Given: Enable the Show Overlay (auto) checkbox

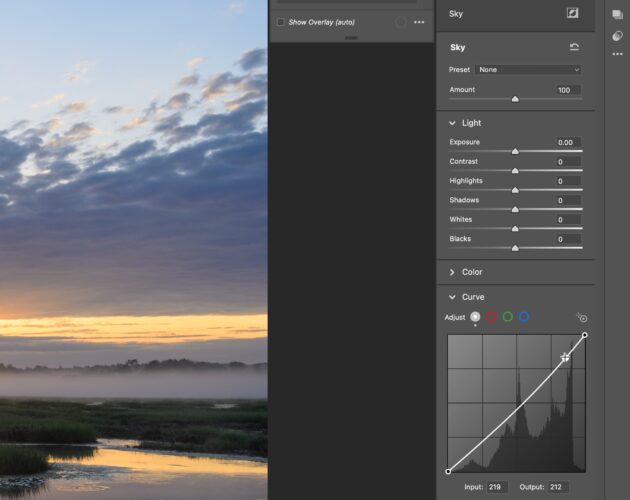Looking at the screenshot, I should tap(280, 22).
